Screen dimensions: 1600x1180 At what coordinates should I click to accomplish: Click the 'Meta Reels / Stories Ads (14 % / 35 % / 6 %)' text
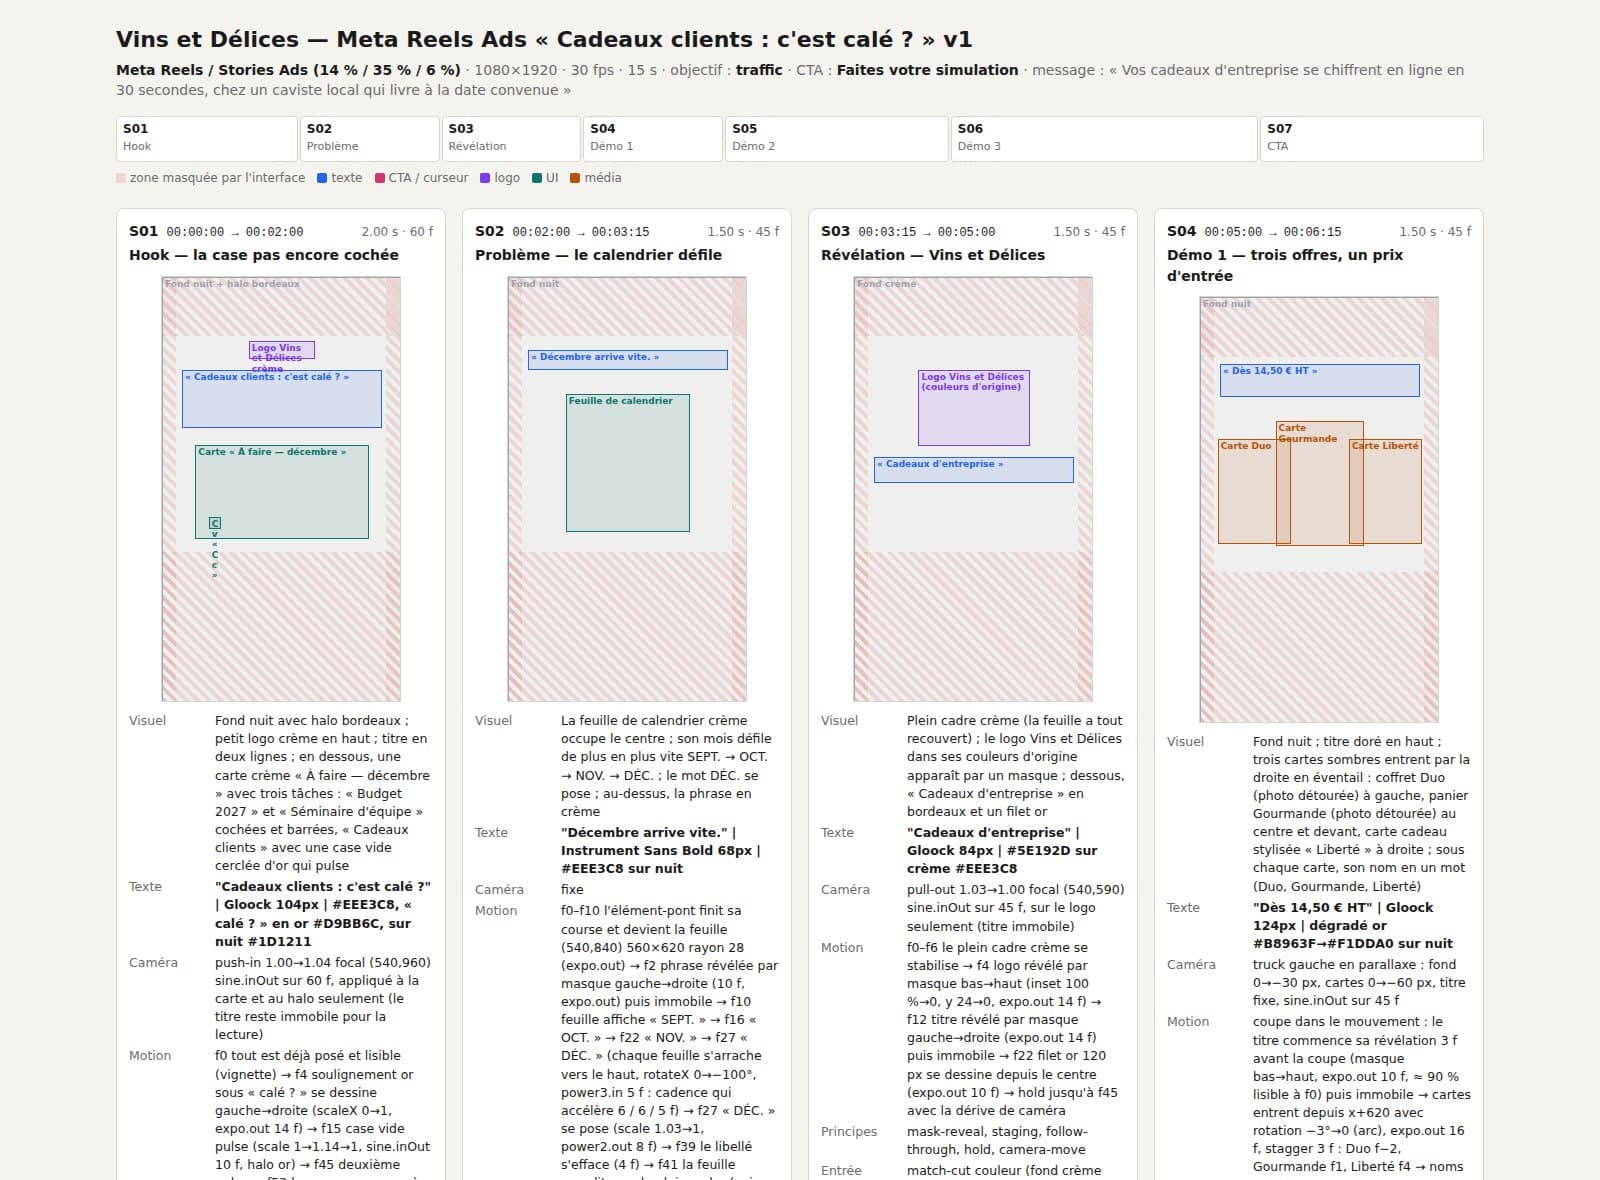click(288, 70)
